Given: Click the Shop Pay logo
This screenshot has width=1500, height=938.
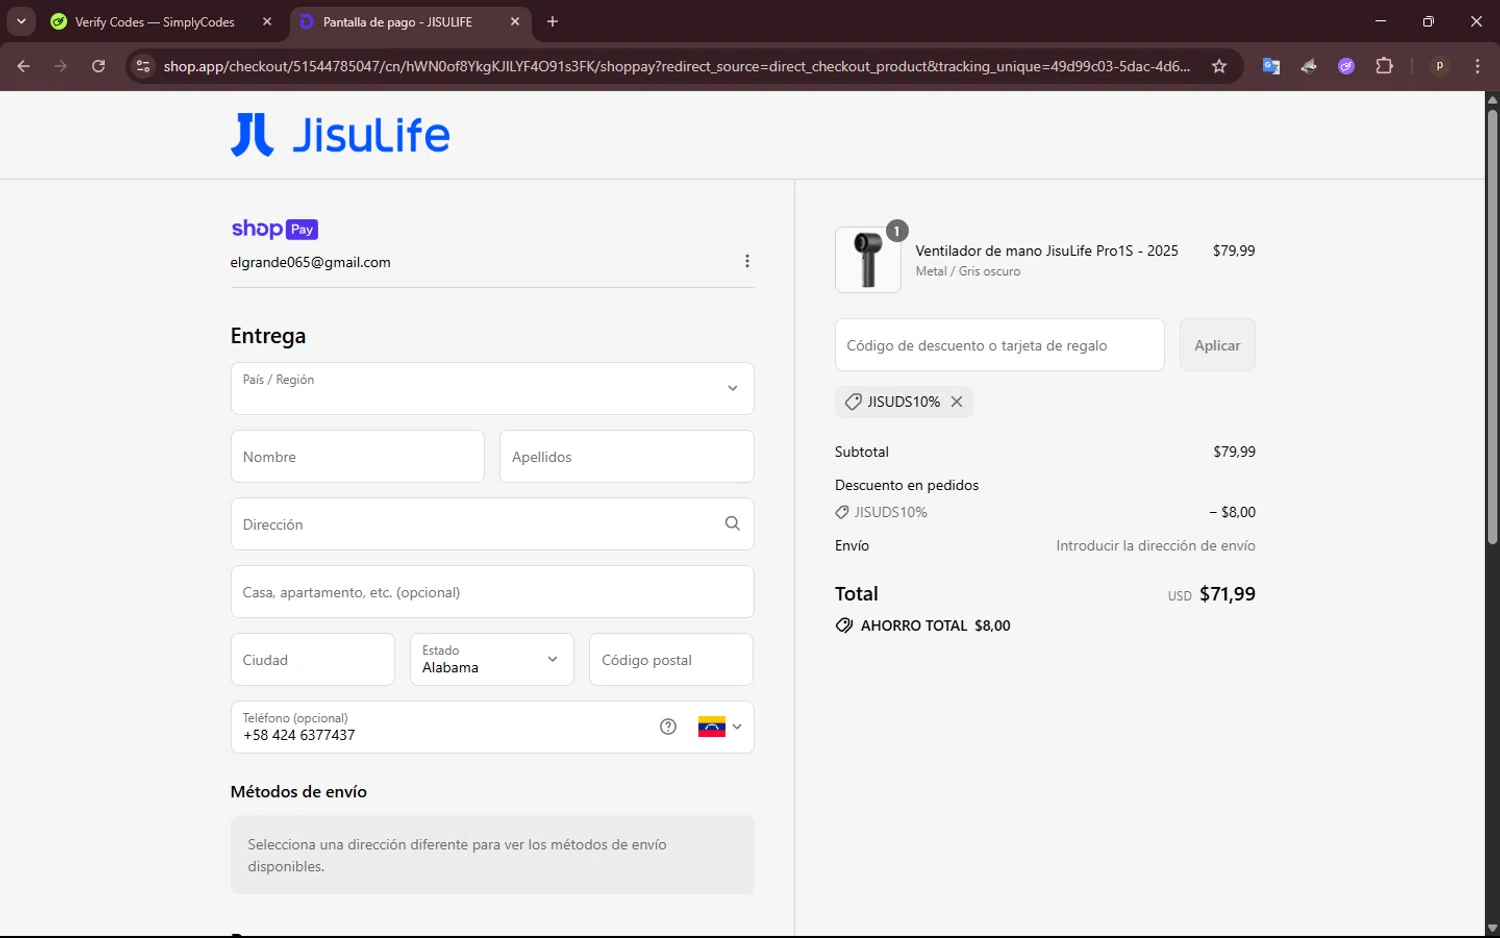Looking at the screenshot, I should click(x=274, y=229).
